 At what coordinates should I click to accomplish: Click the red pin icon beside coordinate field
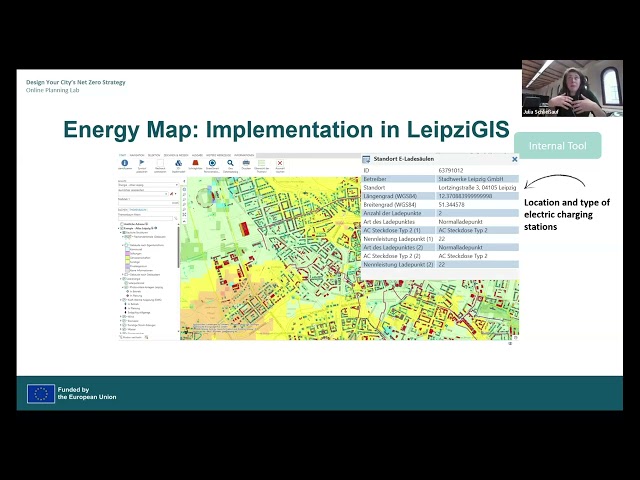tap(171, 194)
